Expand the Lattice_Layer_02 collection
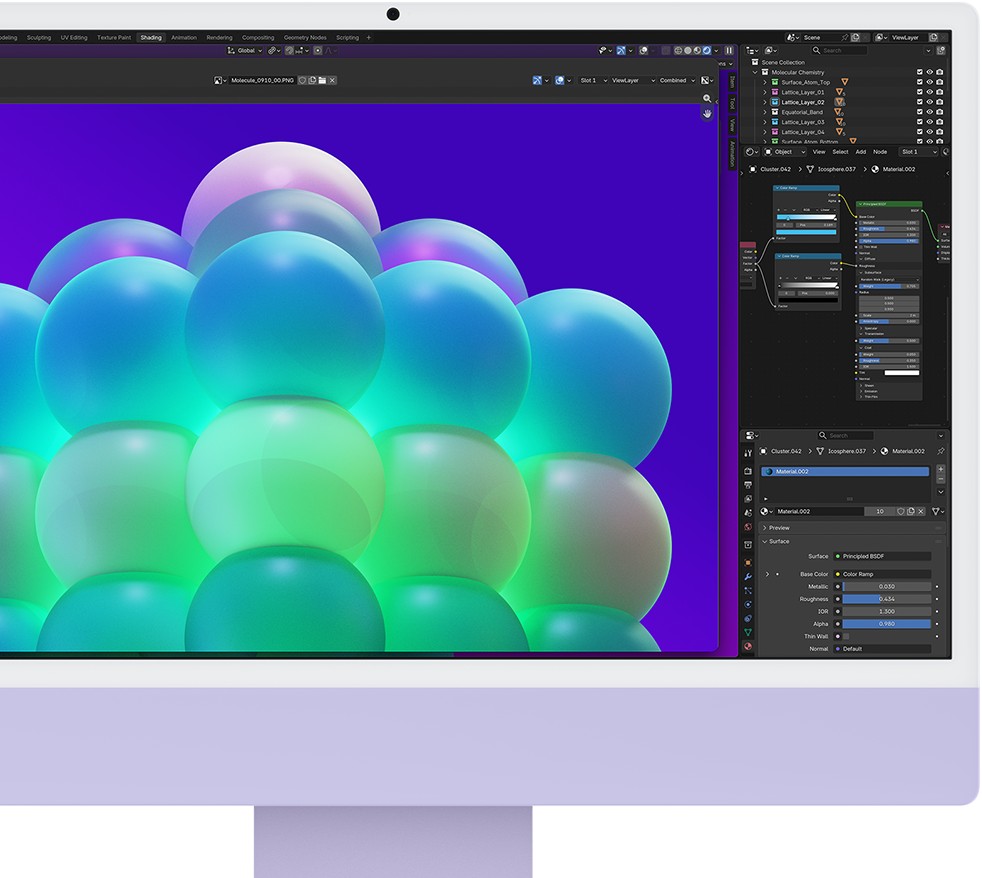This screenshot has height=878, width=982. 765,102
